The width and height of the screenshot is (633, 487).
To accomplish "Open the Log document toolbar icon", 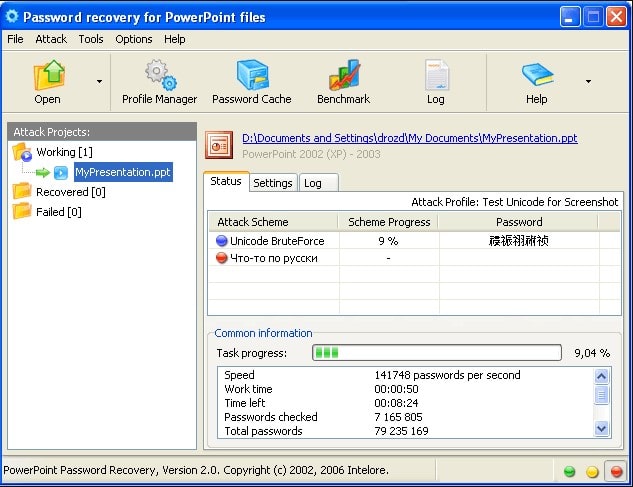I will pyautogui.click(x=436, y=75).
